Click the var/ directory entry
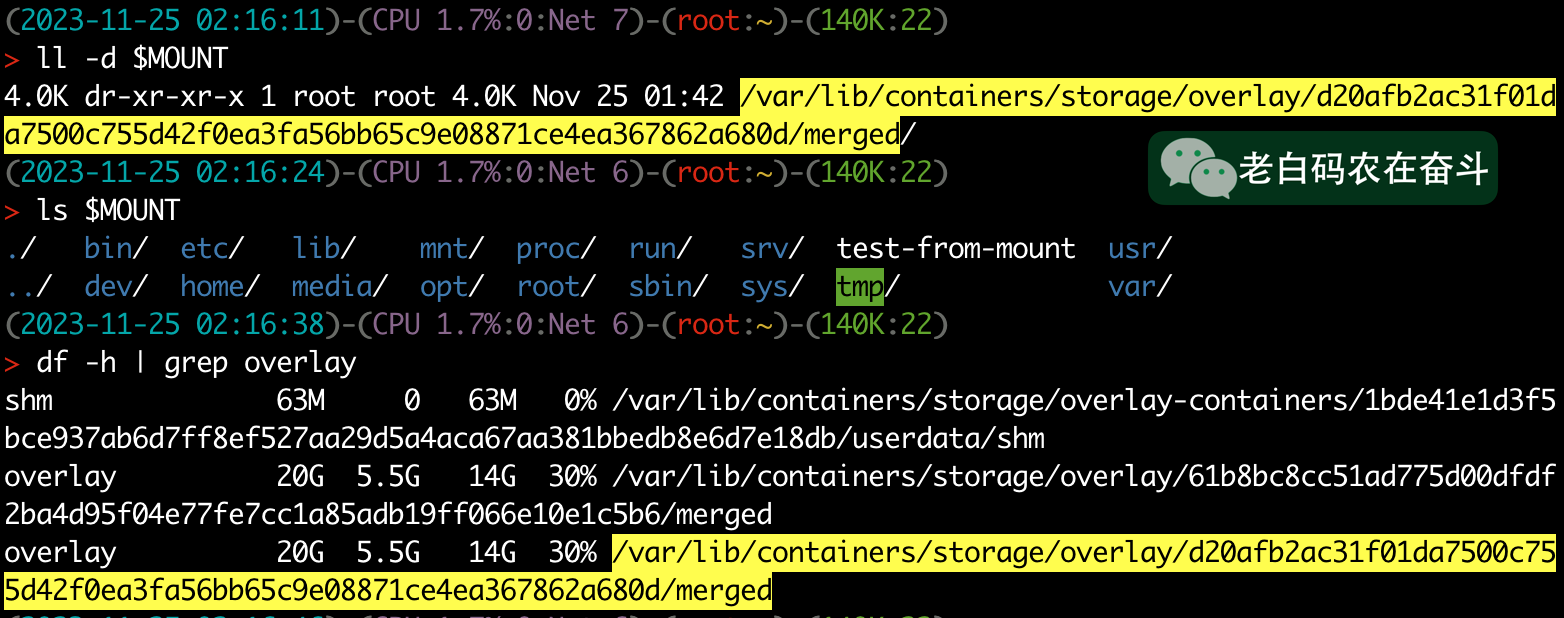1564x618 pixels. 1140,287
